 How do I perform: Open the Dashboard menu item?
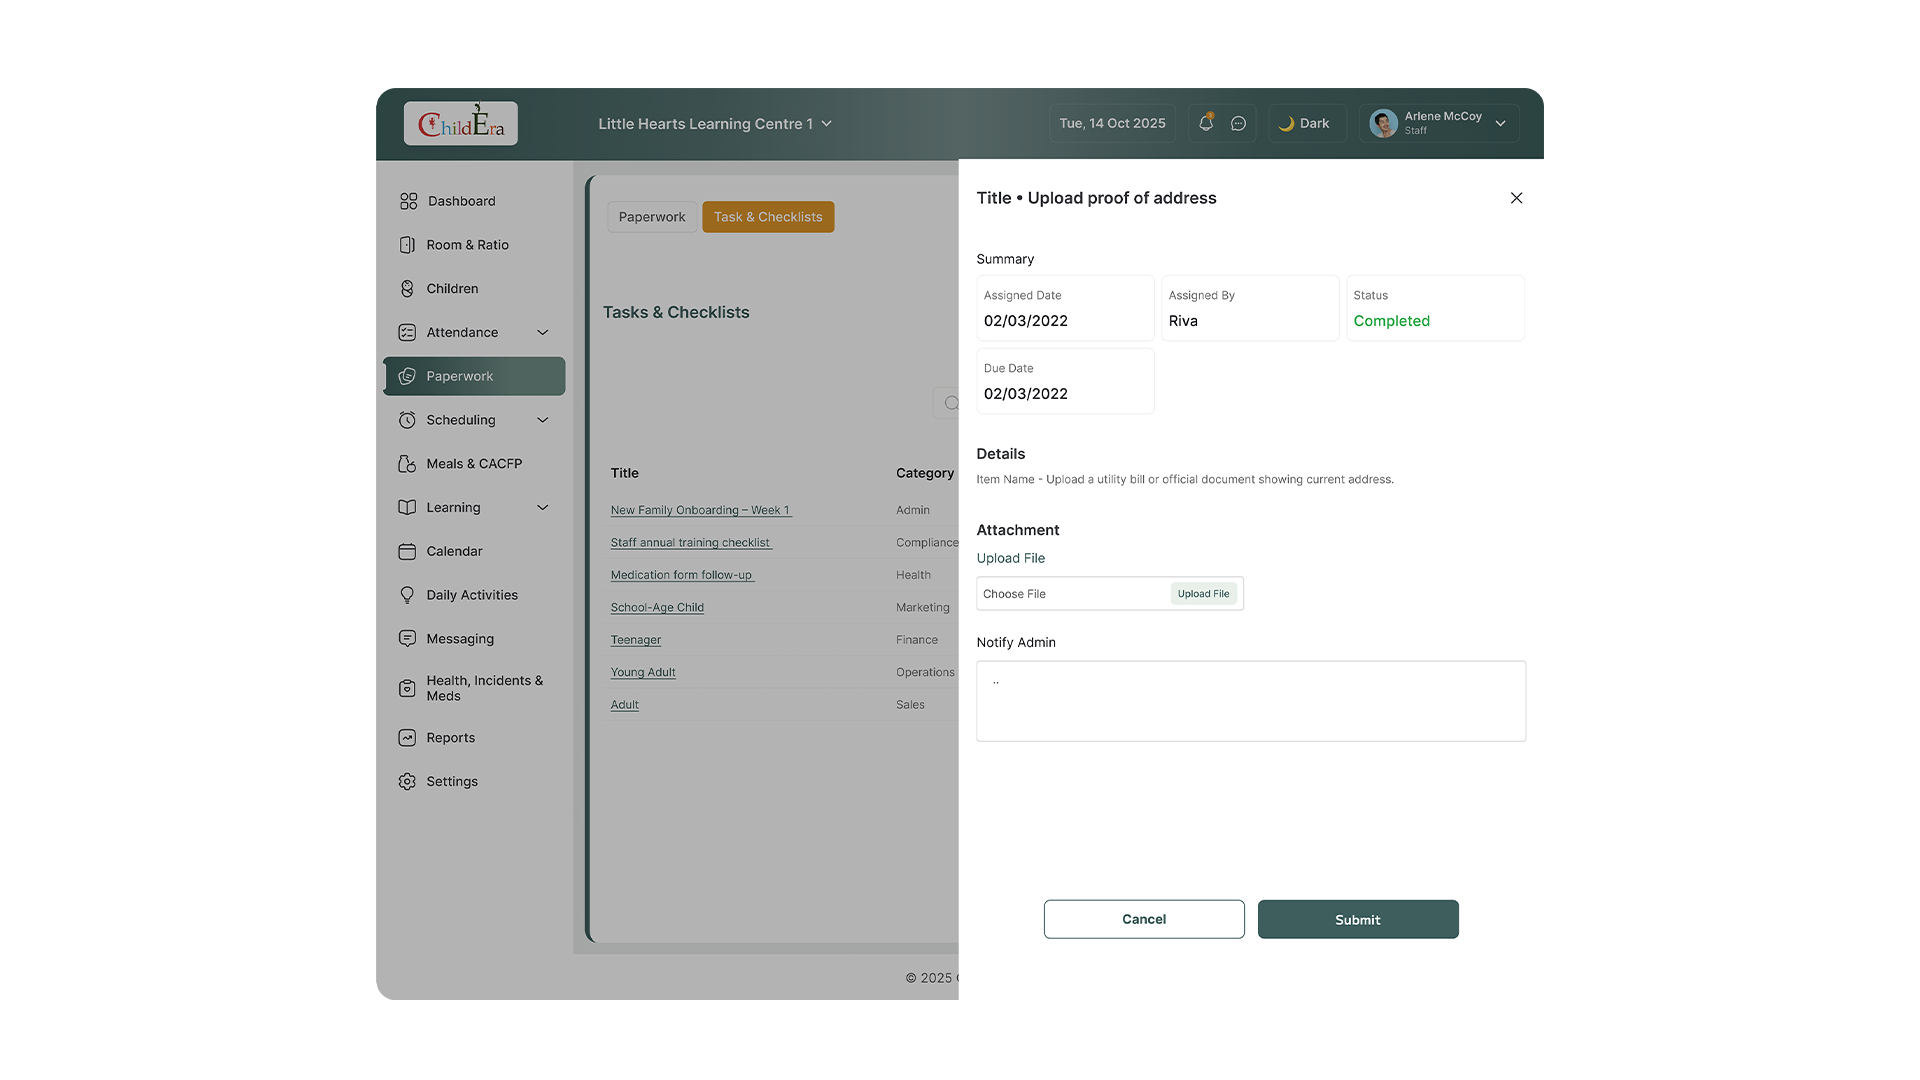(474, 201)
